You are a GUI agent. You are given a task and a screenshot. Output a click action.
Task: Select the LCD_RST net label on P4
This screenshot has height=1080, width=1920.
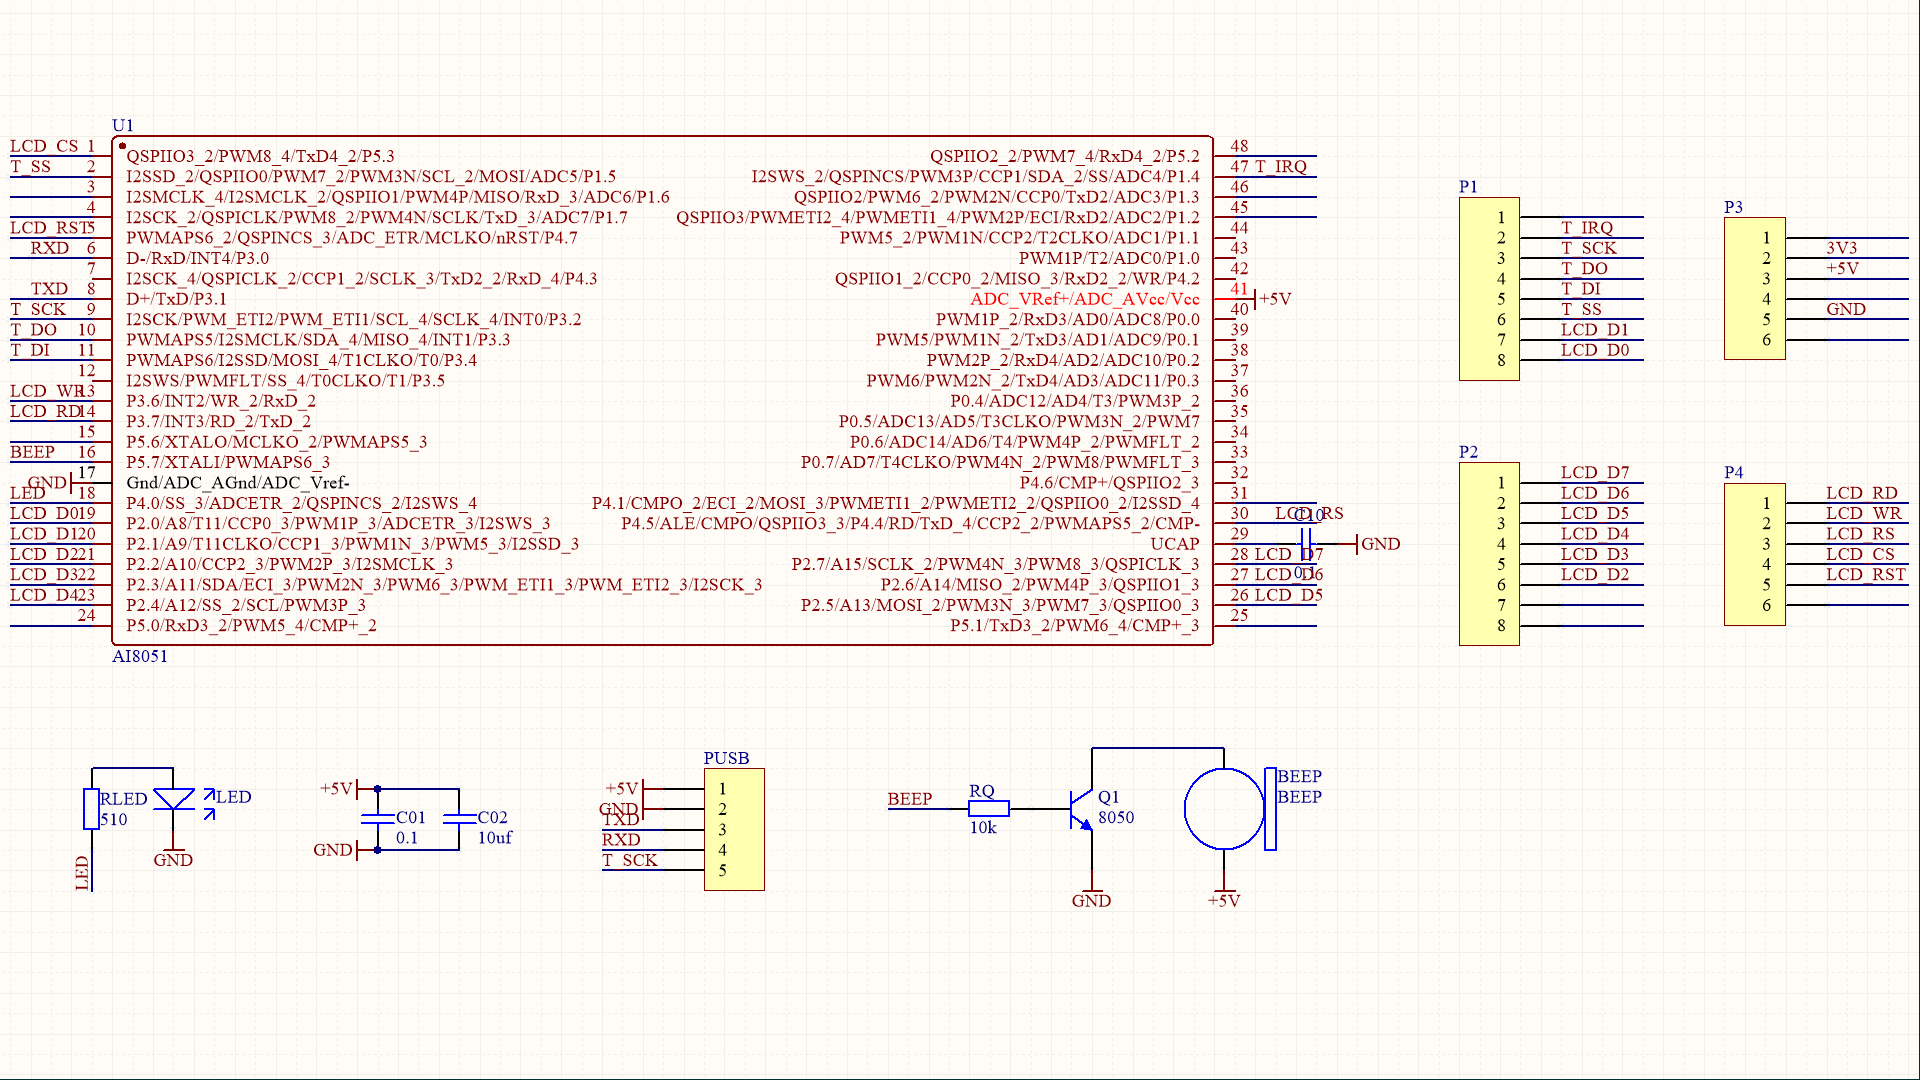[1865, 574]
